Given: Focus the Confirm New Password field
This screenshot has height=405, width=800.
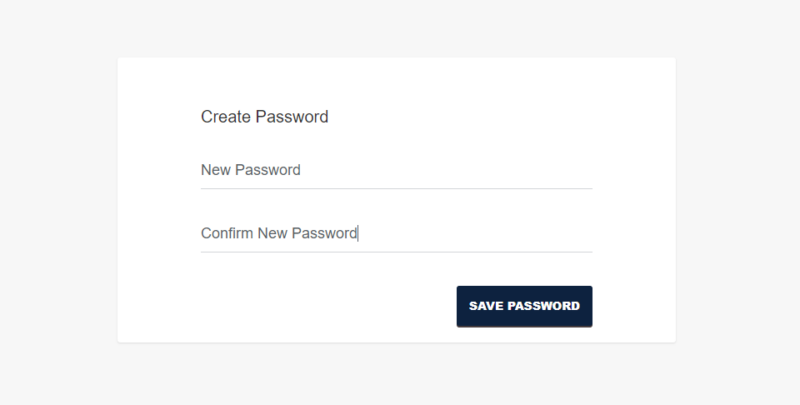Looking at the screenshot, I should 396,234.
